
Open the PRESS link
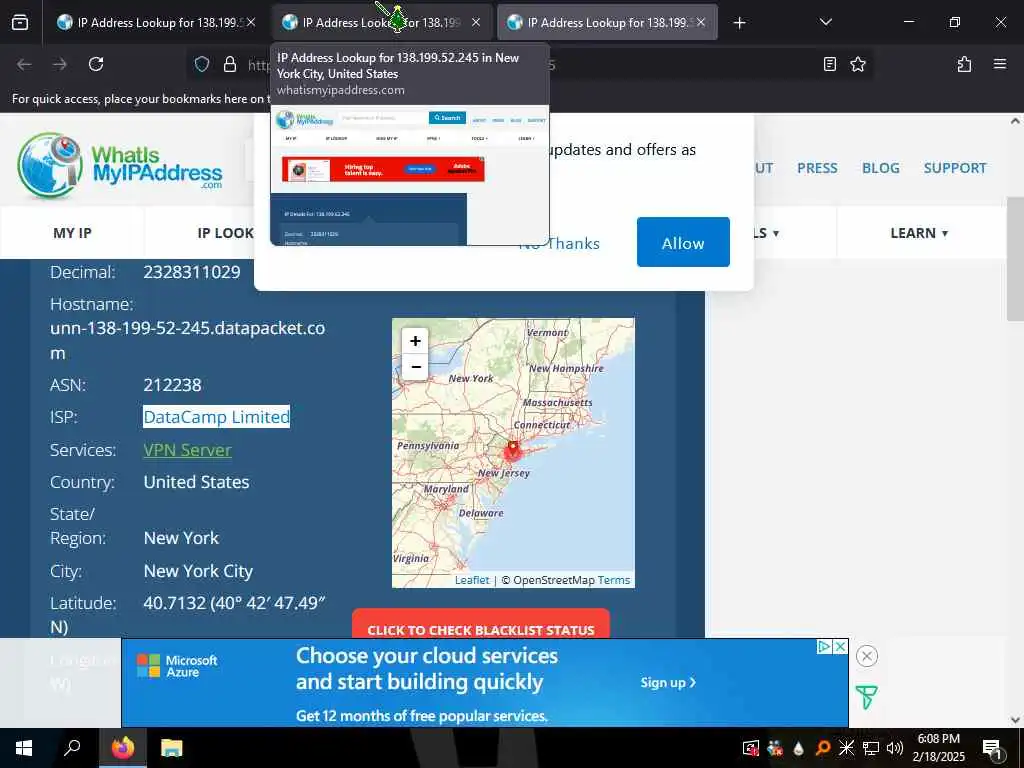817,168
